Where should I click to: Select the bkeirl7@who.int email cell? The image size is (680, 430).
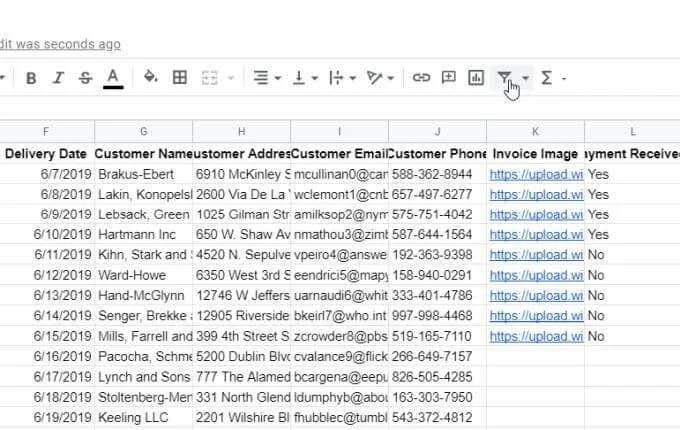(340, 316)
